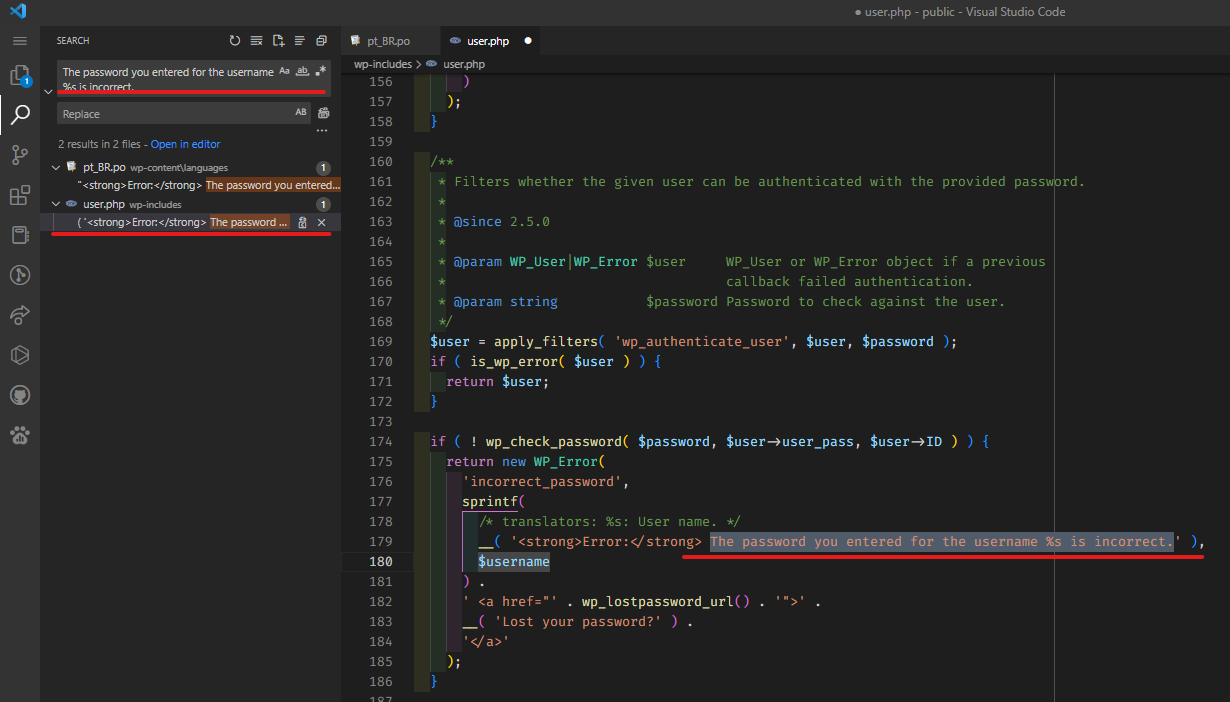Click the Replace All icon
This screenshot has height=702, width=1230.
pos(323,113)
